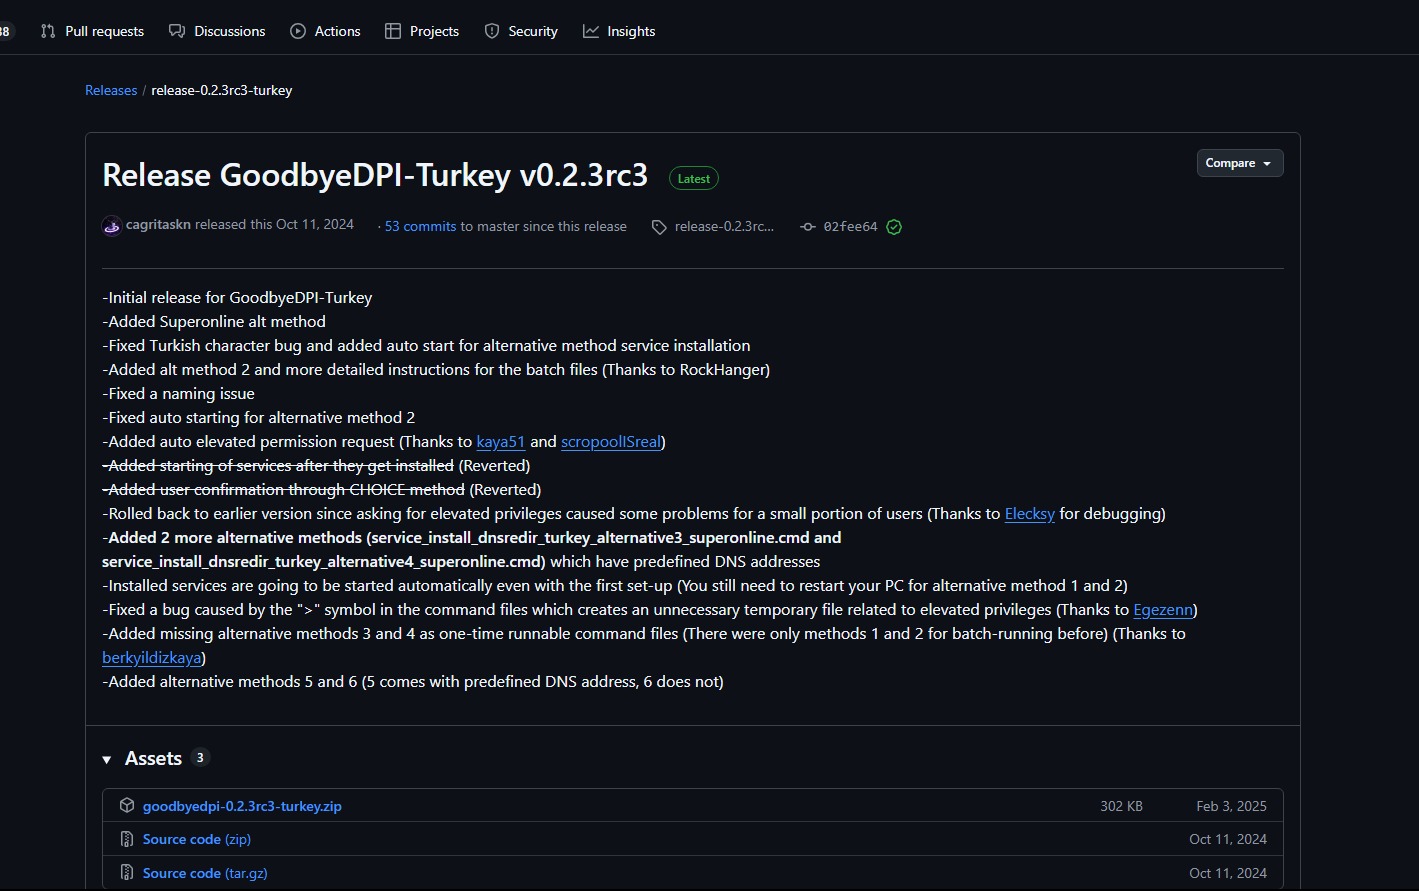This screenshot has height=891, width=1419.
Task: Click the Discussions speech bubble icon
Action: (177, 31)
